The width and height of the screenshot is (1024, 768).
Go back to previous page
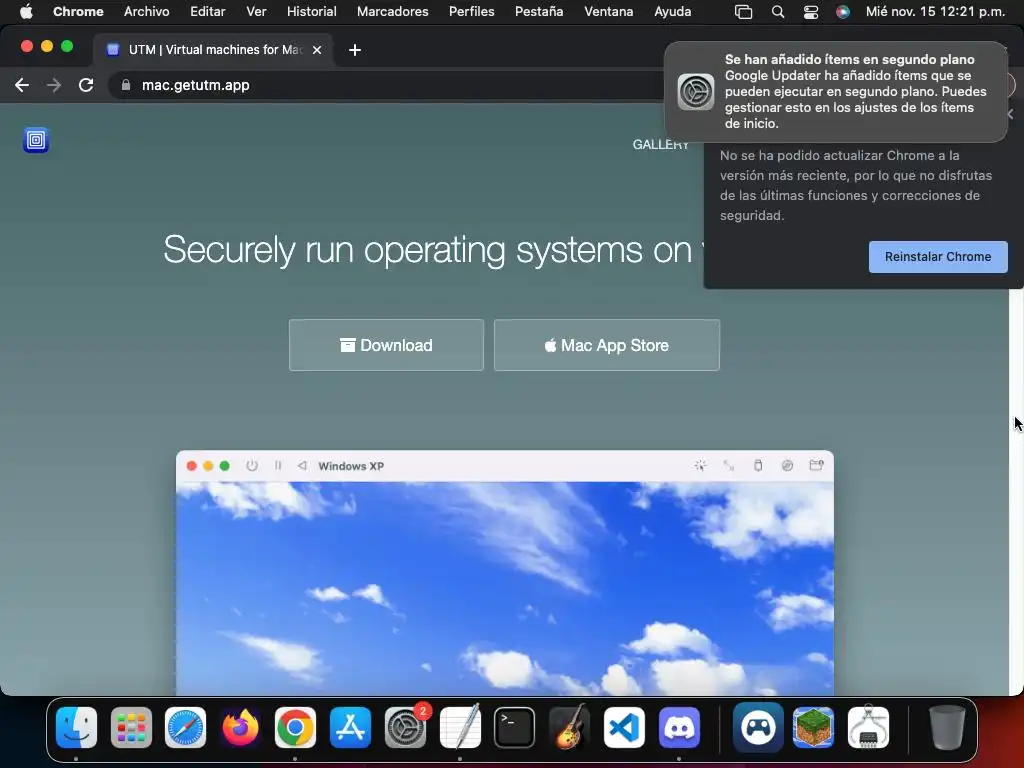pos(22,85)
